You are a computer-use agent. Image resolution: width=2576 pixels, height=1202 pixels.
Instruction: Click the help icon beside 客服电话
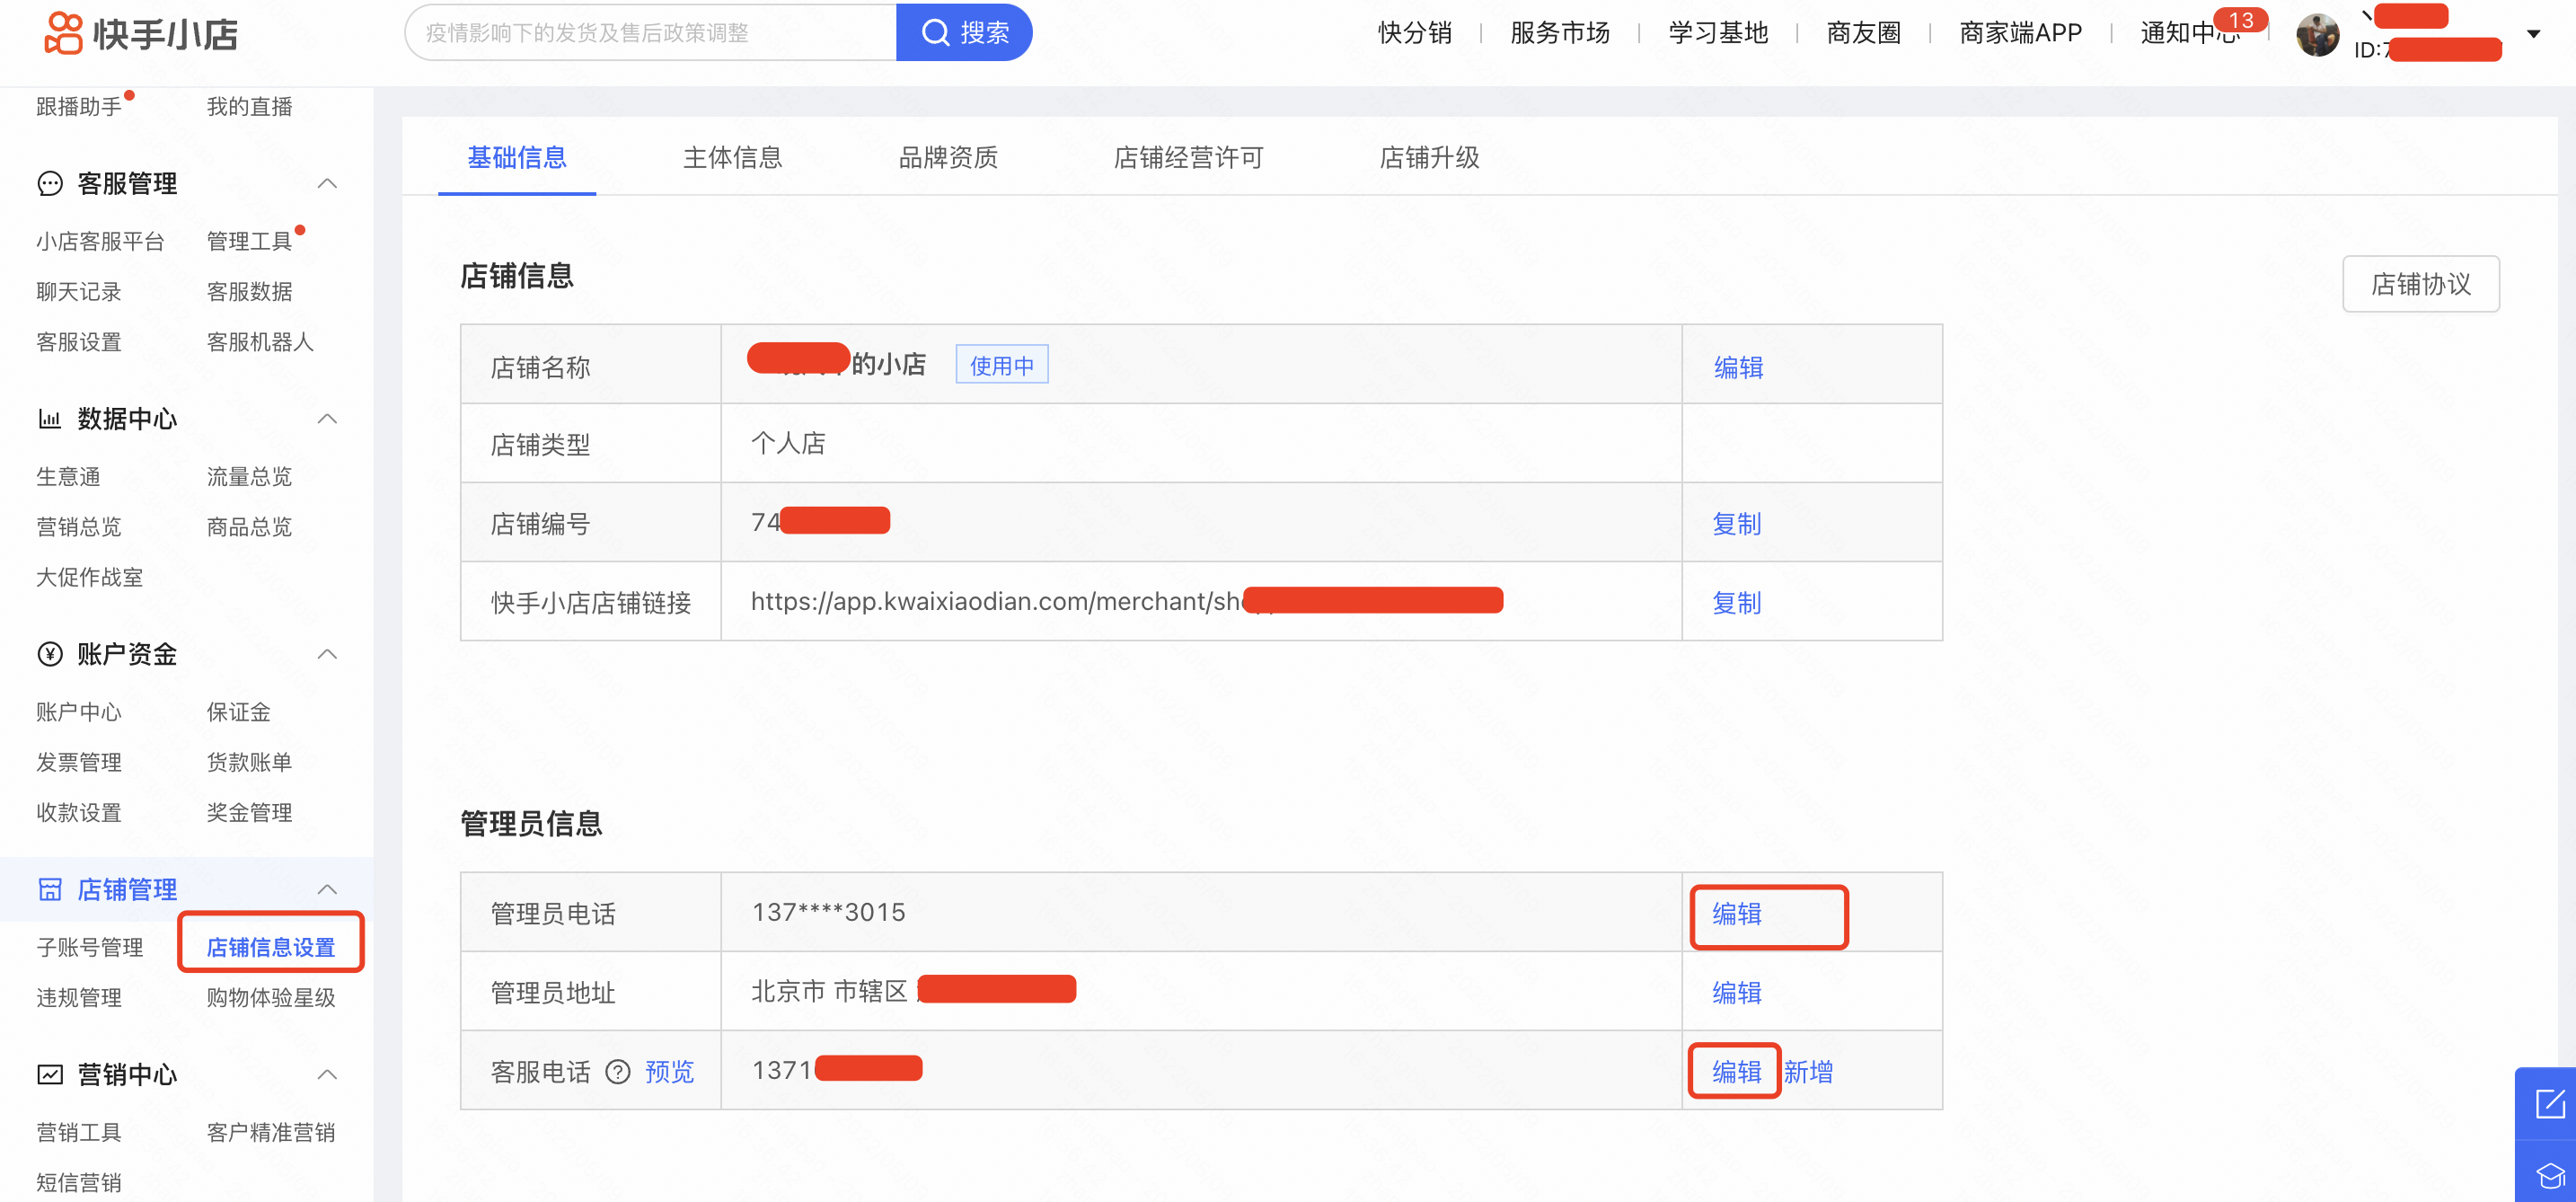(618, 1072)
